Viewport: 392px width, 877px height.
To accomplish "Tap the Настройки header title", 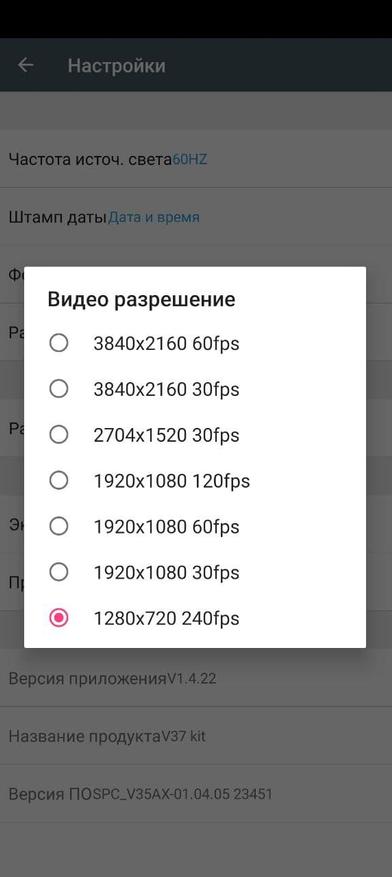I will pyautogui.click(x=116, y=65).
